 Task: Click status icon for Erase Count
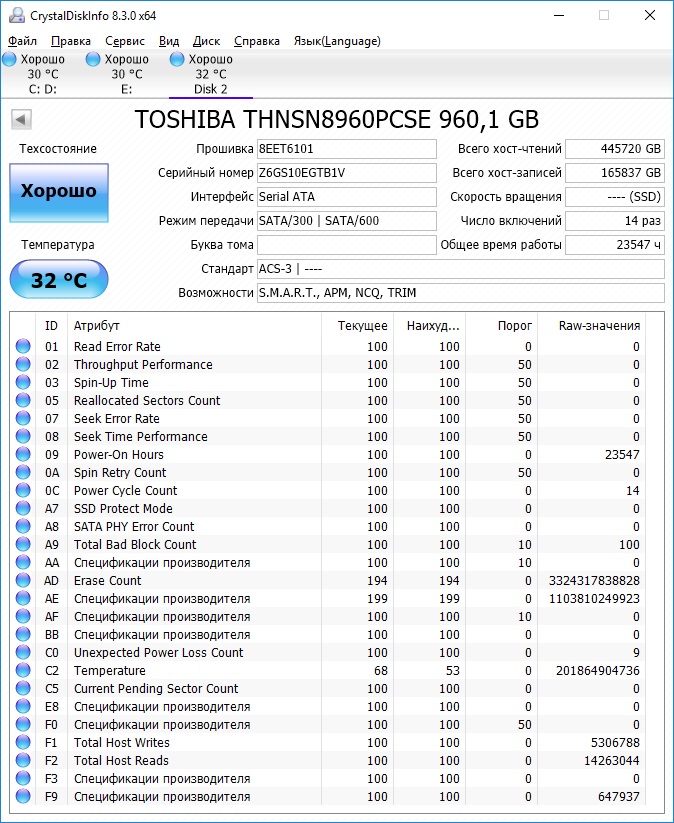(x=23, y=580)
